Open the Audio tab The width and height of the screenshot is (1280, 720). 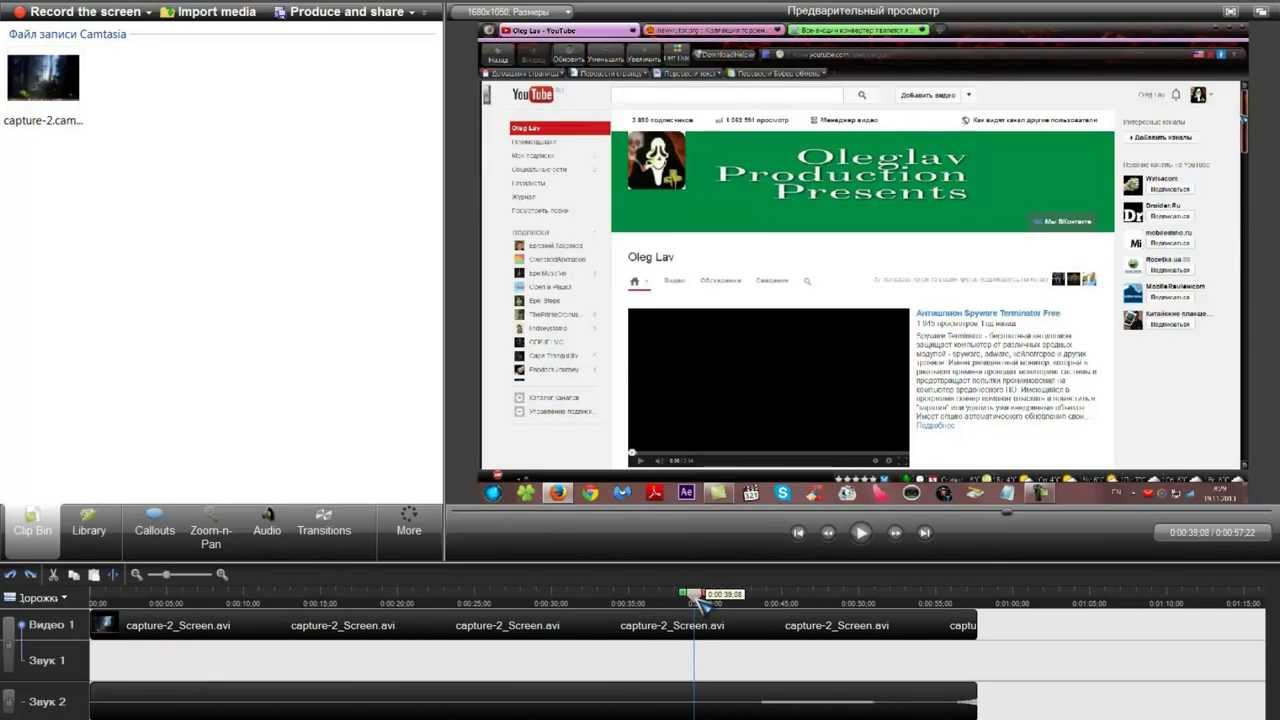[x=267, y=522]
